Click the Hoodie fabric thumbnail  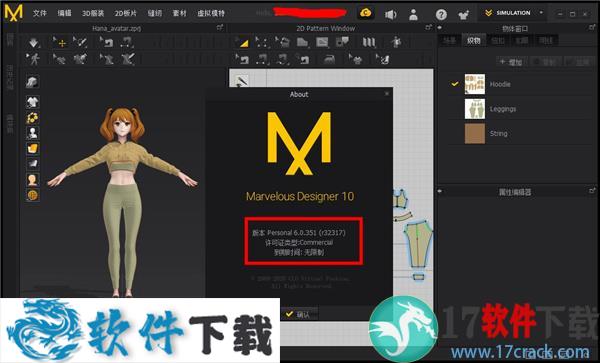(x=474, y=84)
